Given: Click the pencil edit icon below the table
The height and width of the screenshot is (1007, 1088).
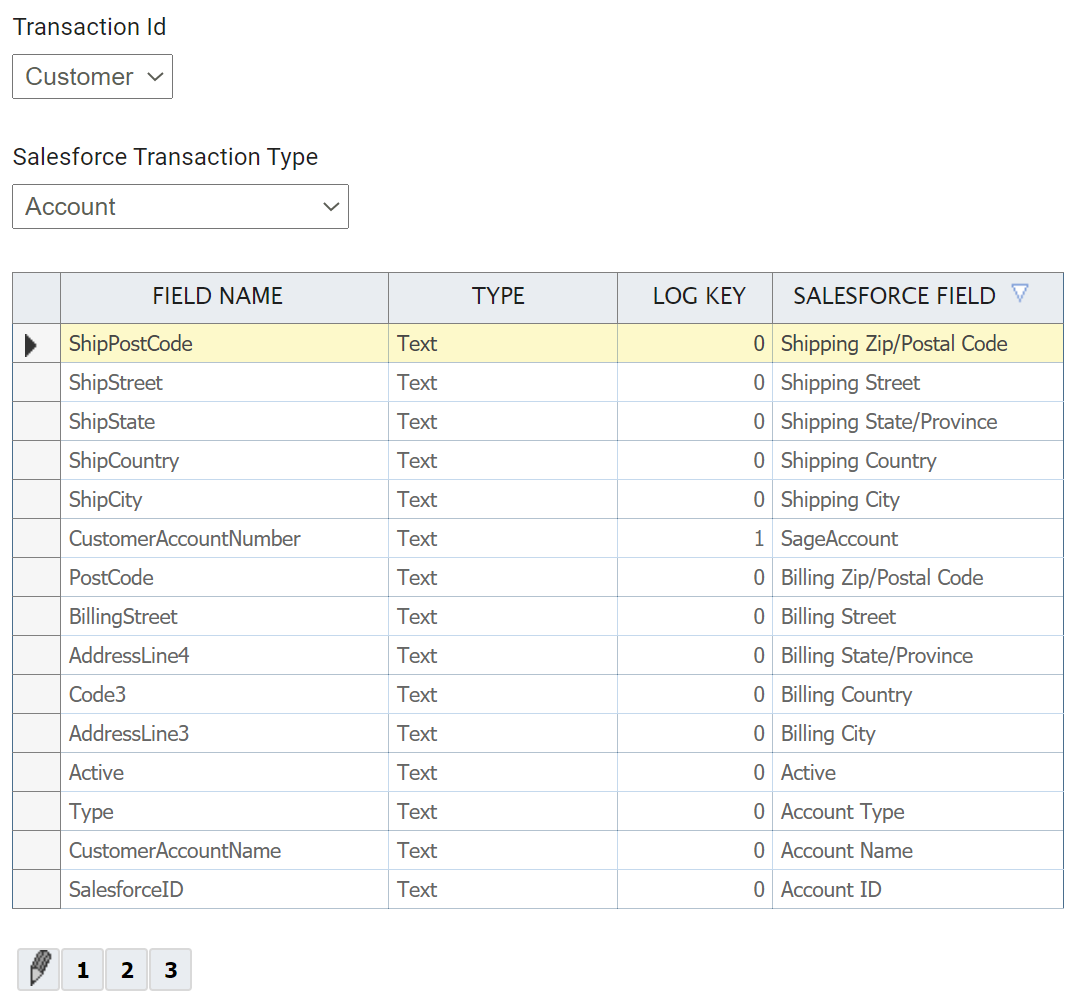Looking at the screenshot, I should click(x=39, y=969).
